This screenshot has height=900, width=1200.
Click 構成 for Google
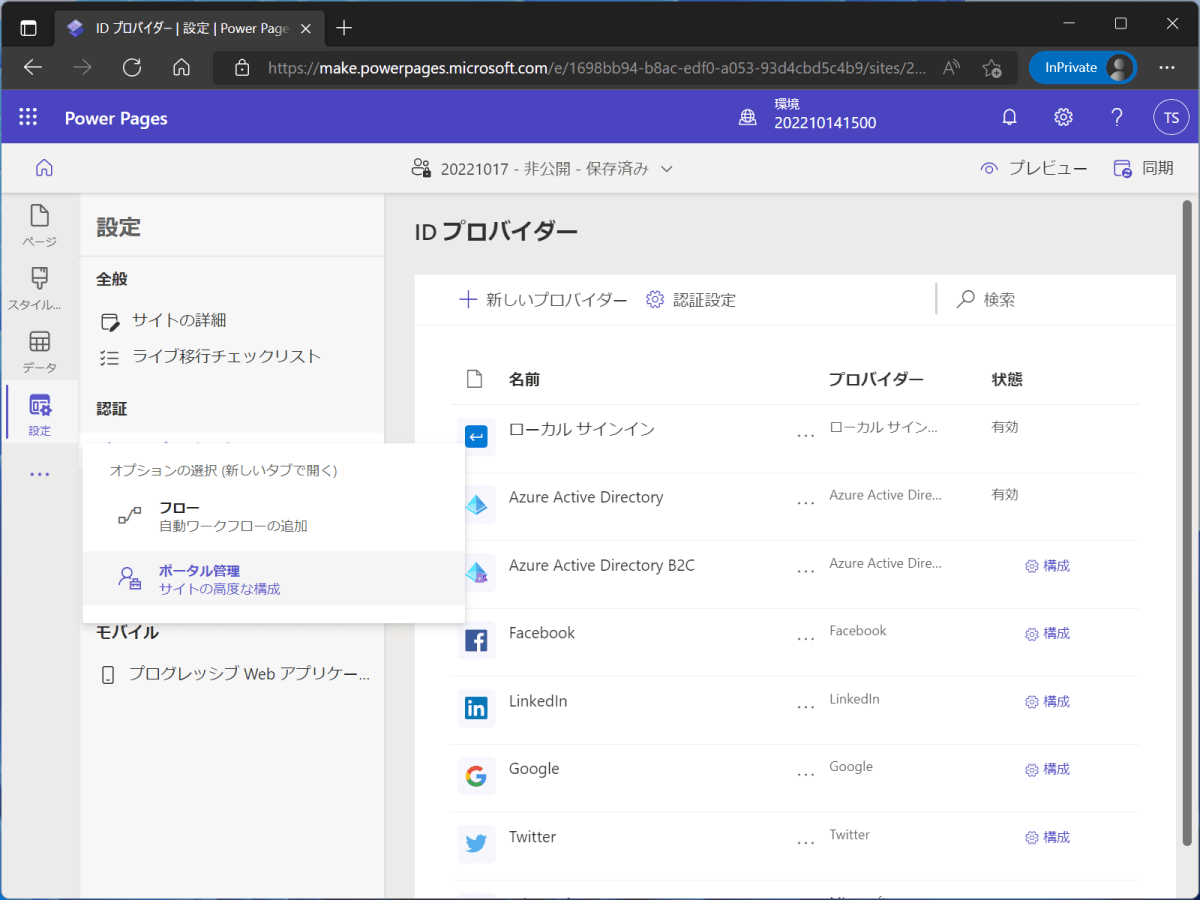[1047, 770]
